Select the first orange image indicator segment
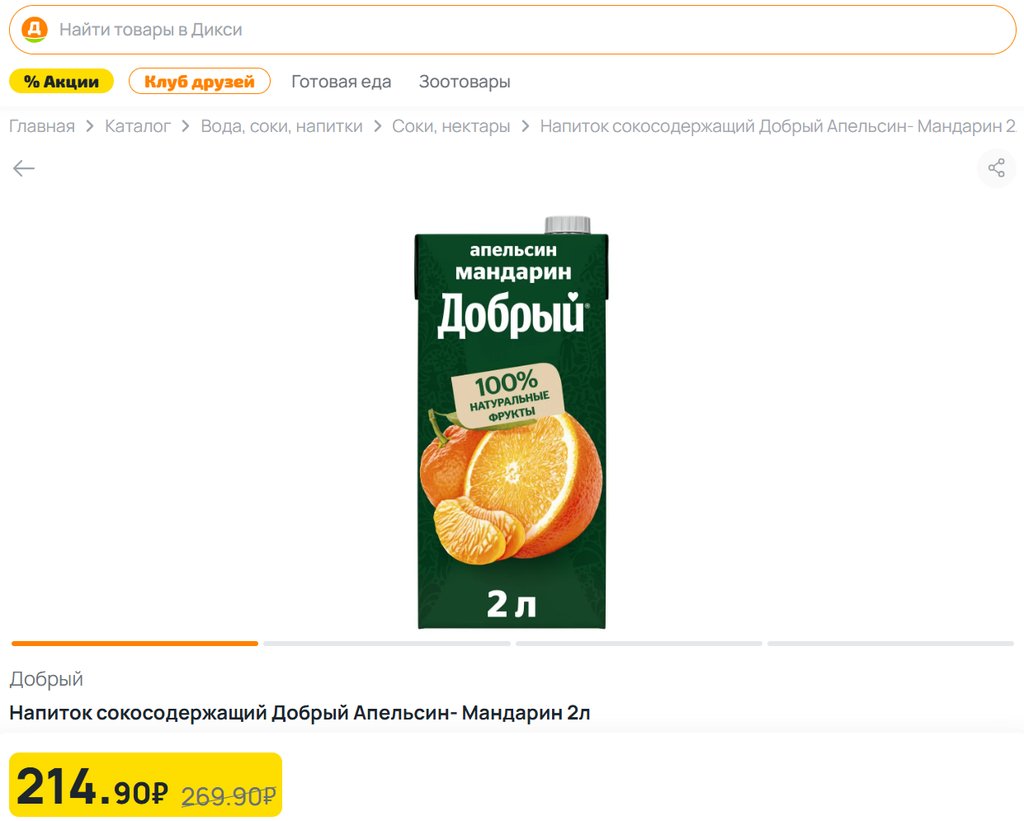This screenshot has height=821, width=1024. 135,643
